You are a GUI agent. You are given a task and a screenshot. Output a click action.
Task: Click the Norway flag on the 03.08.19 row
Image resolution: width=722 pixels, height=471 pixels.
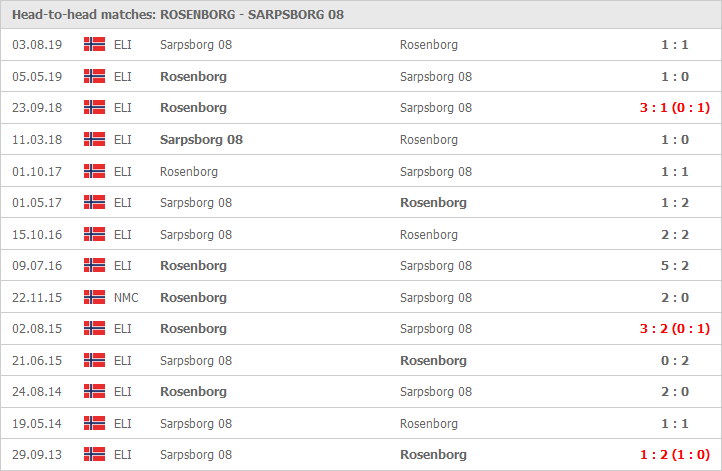(94, 44)
